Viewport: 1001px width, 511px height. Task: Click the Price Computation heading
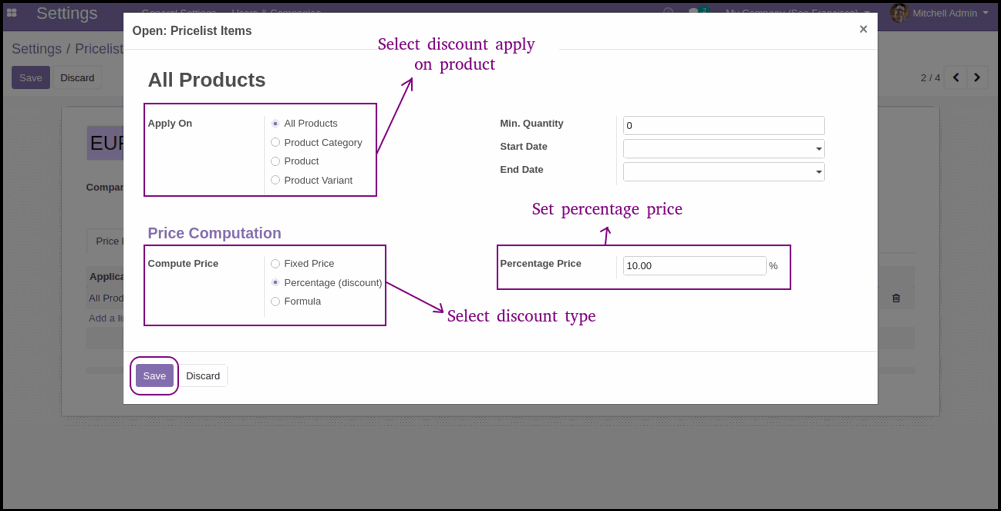pyautogui.click(x=214, y=233)
